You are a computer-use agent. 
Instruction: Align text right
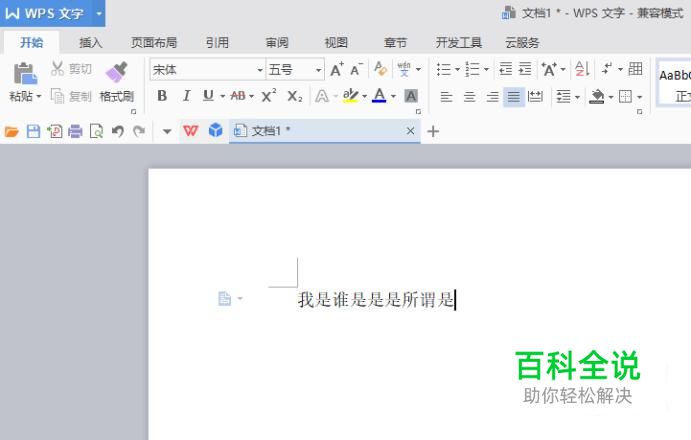tap(492, 96)
